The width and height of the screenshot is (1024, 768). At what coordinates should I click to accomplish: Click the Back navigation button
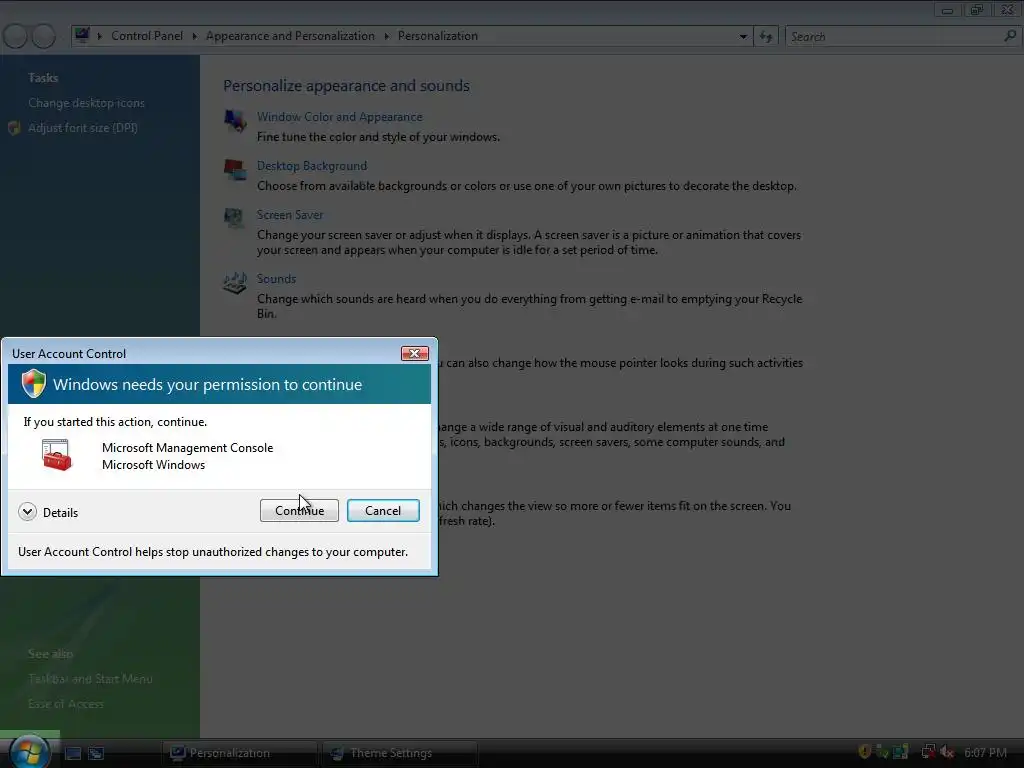tap(15, 36)
